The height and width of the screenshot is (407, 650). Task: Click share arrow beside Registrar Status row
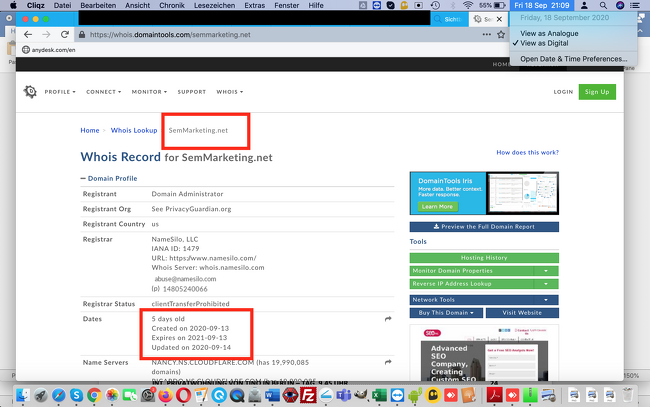point(387,303)
